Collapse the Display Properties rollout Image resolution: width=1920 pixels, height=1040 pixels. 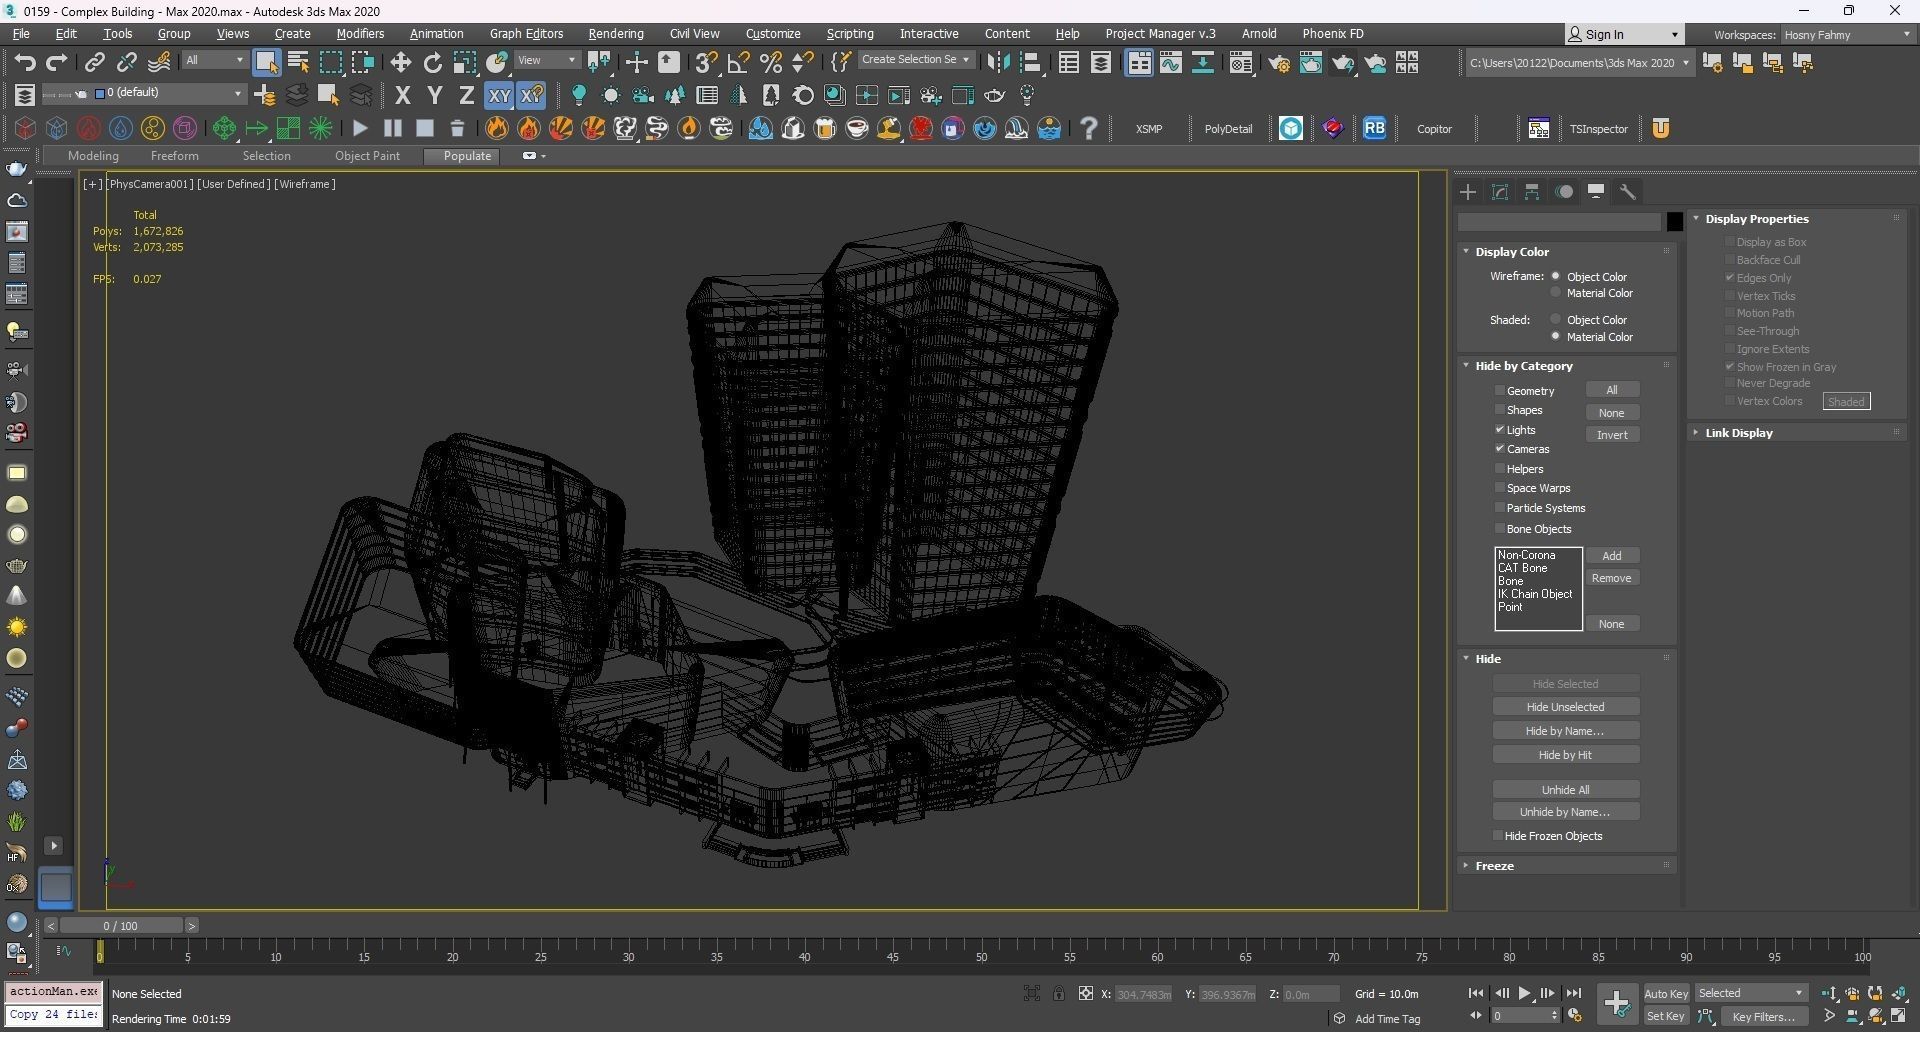(x=1798, y=219)
